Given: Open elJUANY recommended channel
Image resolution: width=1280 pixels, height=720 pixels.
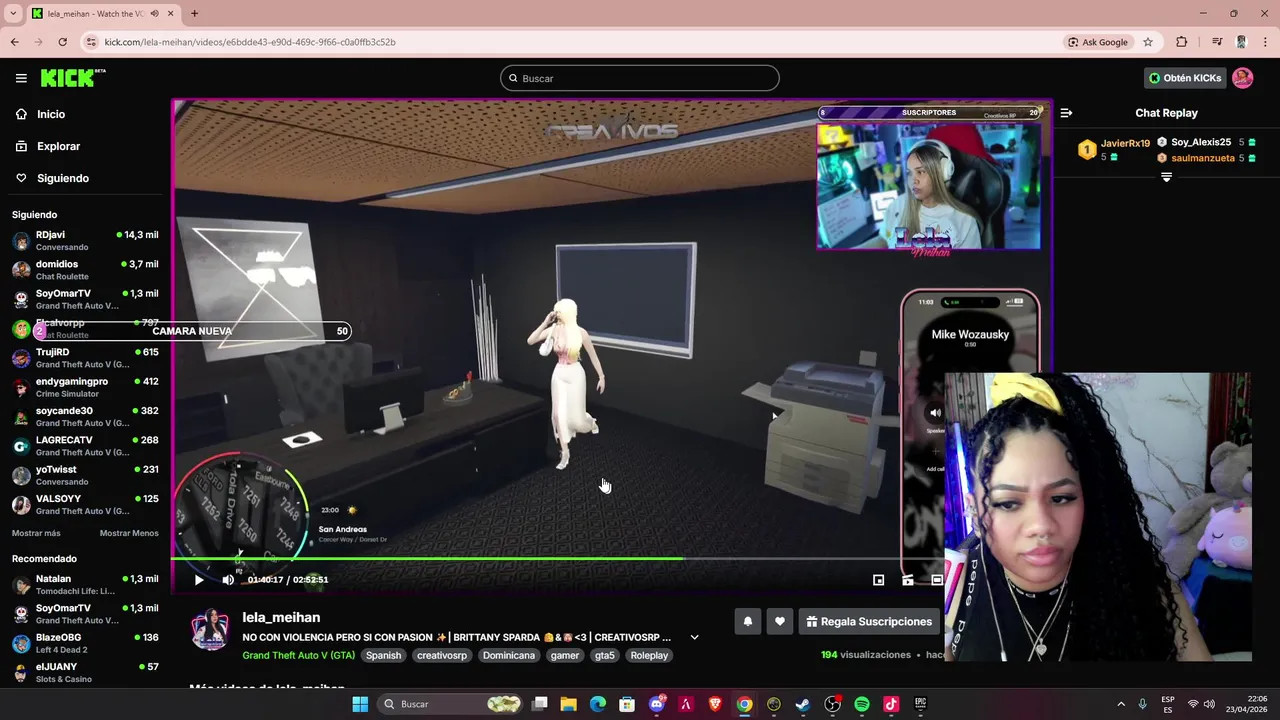Looking at the screenshot, I should tap(85, 672).
